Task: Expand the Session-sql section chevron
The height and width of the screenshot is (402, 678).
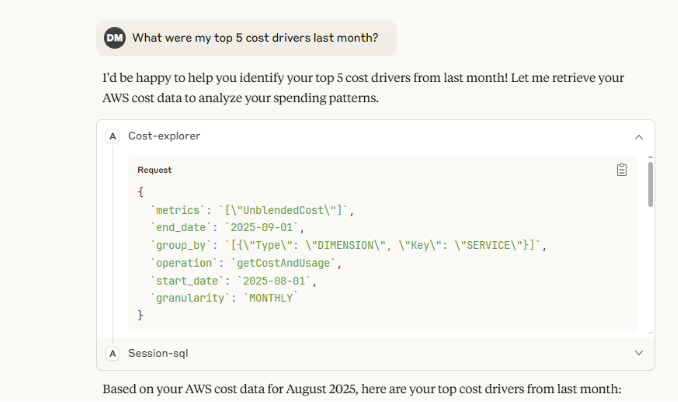Action: tap(639, 353)
